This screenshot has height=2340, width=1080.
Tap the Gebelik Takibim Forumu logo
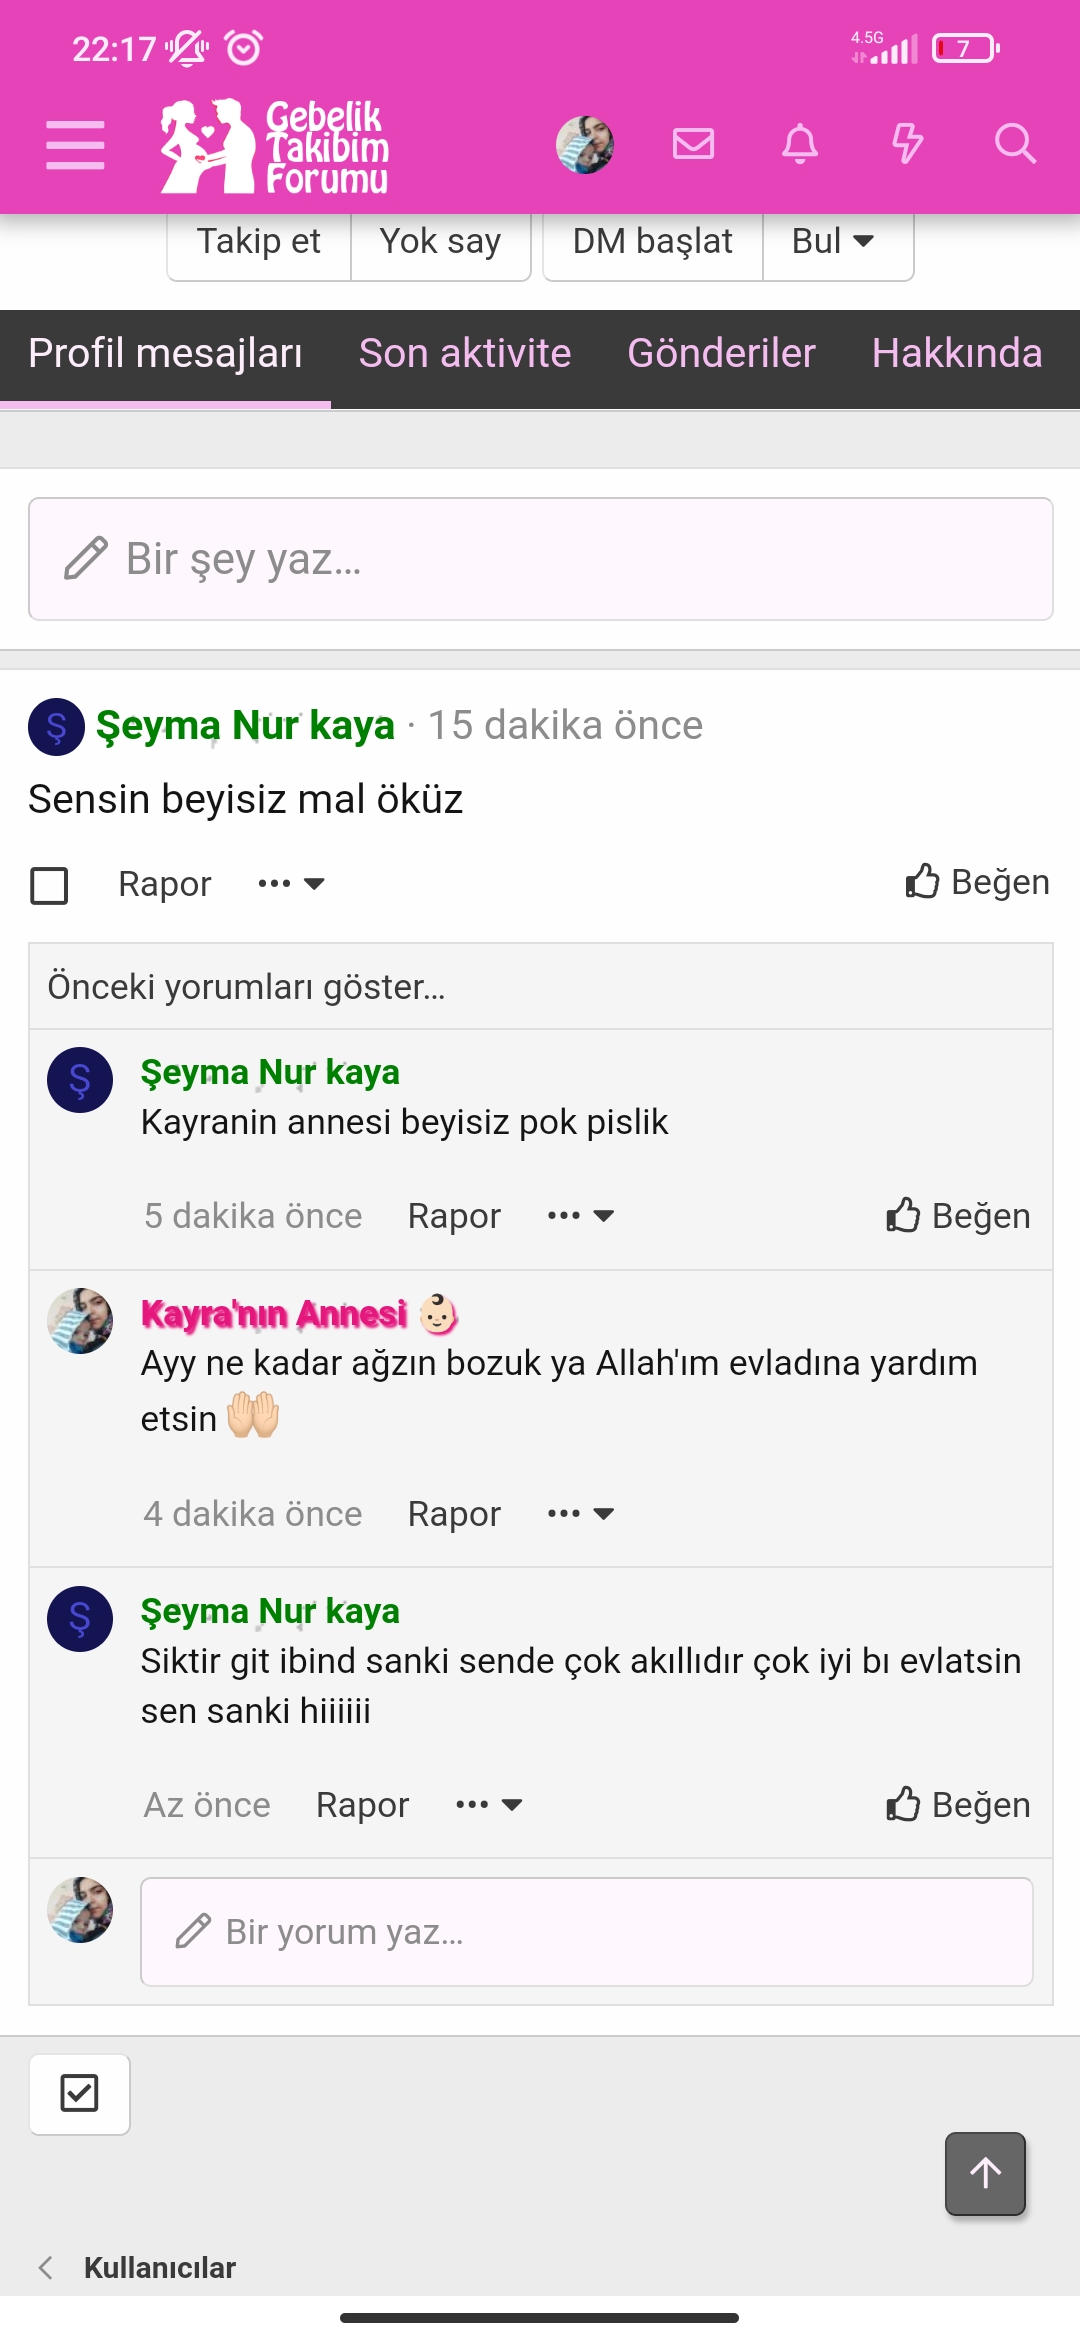click(x=274, y=146)
